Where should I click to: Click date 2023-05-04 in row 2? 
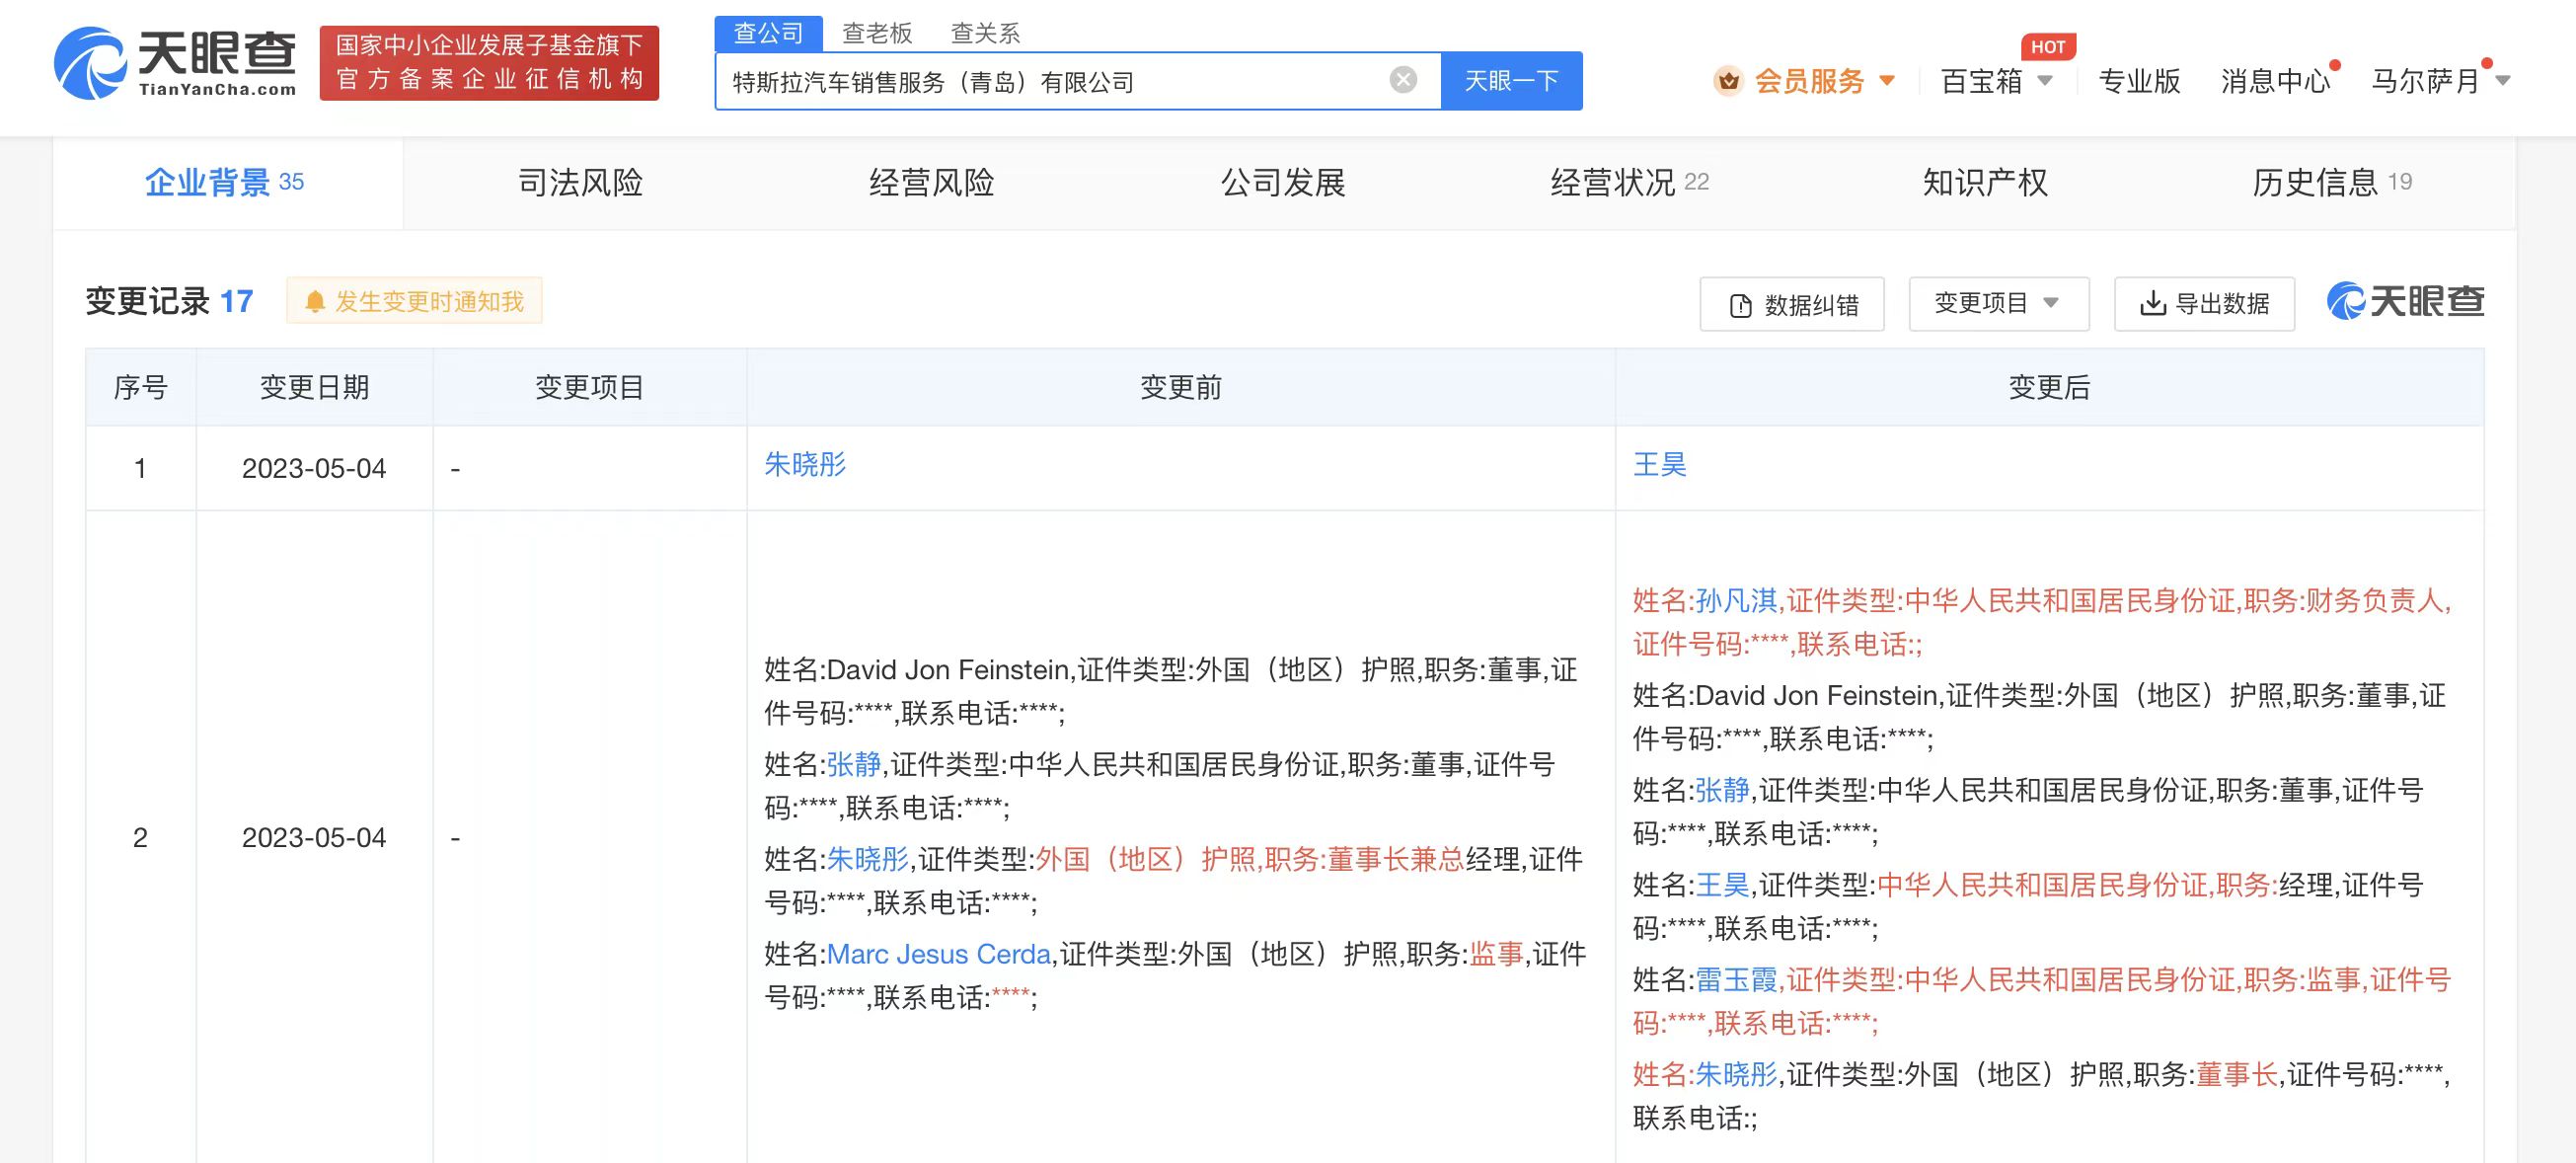click(314, 837)
